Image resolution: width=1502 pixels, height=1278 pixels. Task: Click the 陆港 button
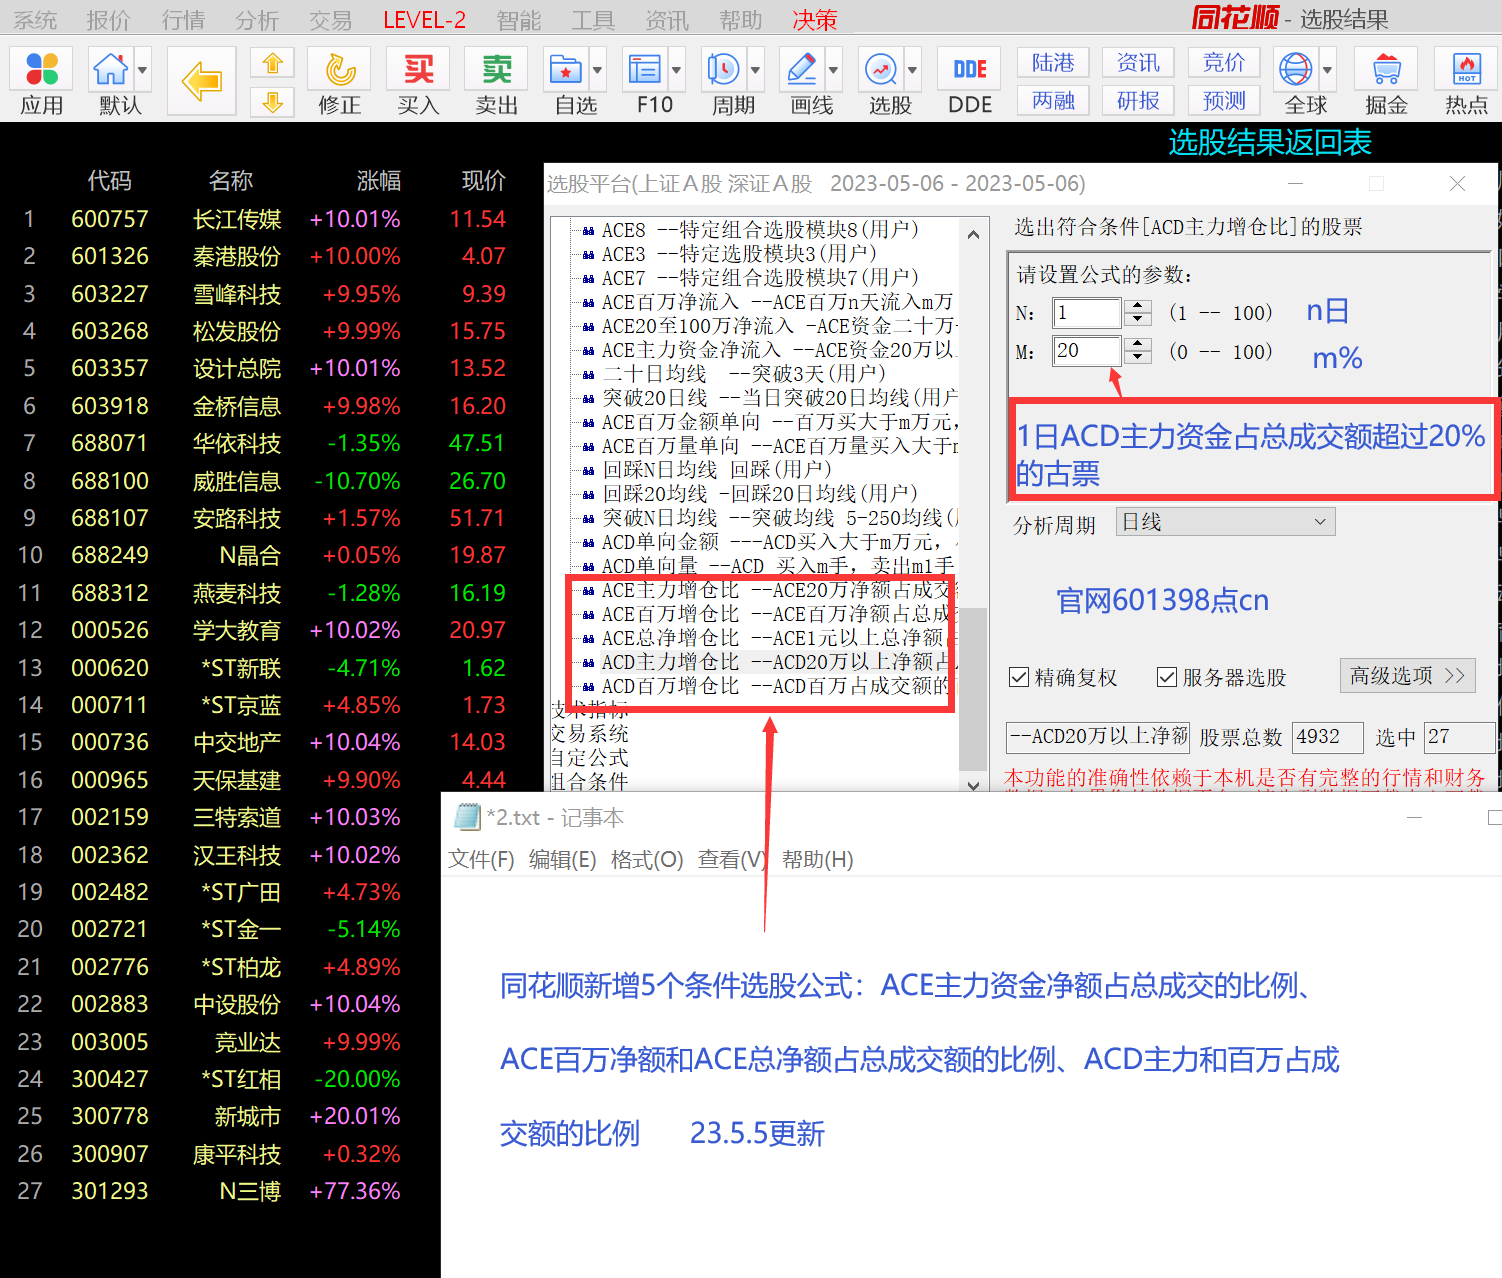point(1053,62)
